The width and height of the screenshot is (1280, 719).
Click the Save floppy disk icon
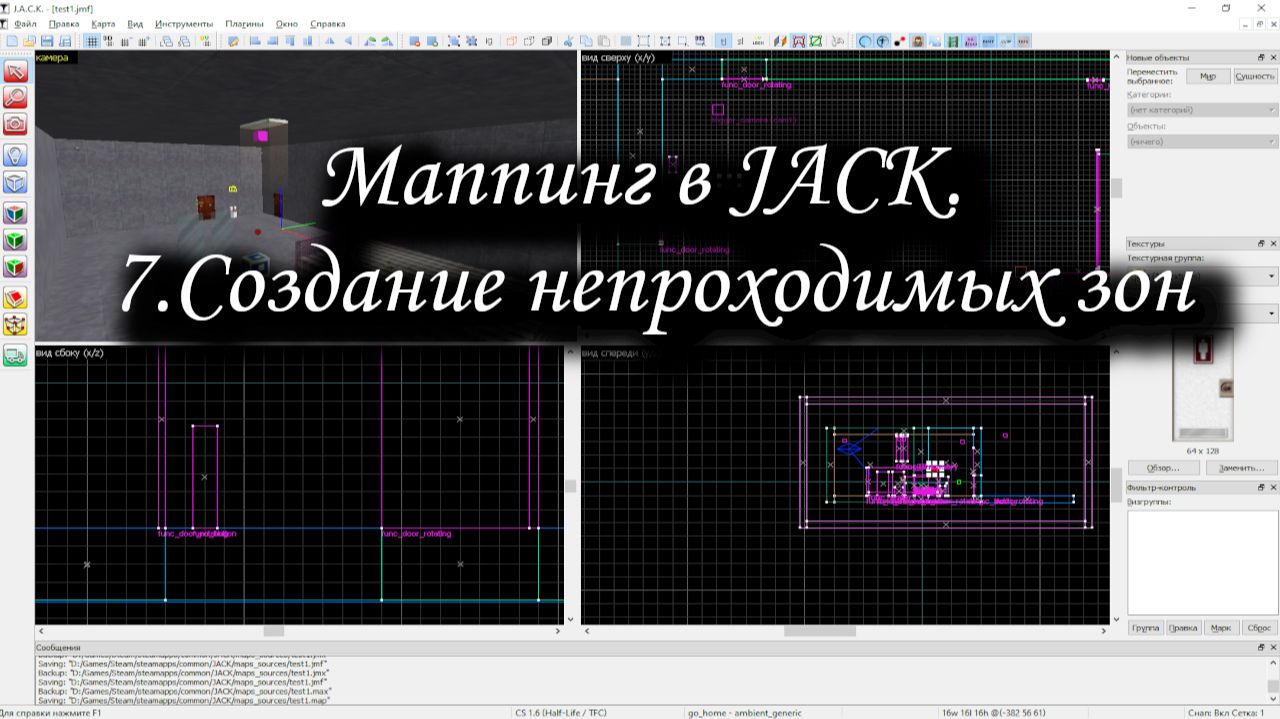coord(47,41)
